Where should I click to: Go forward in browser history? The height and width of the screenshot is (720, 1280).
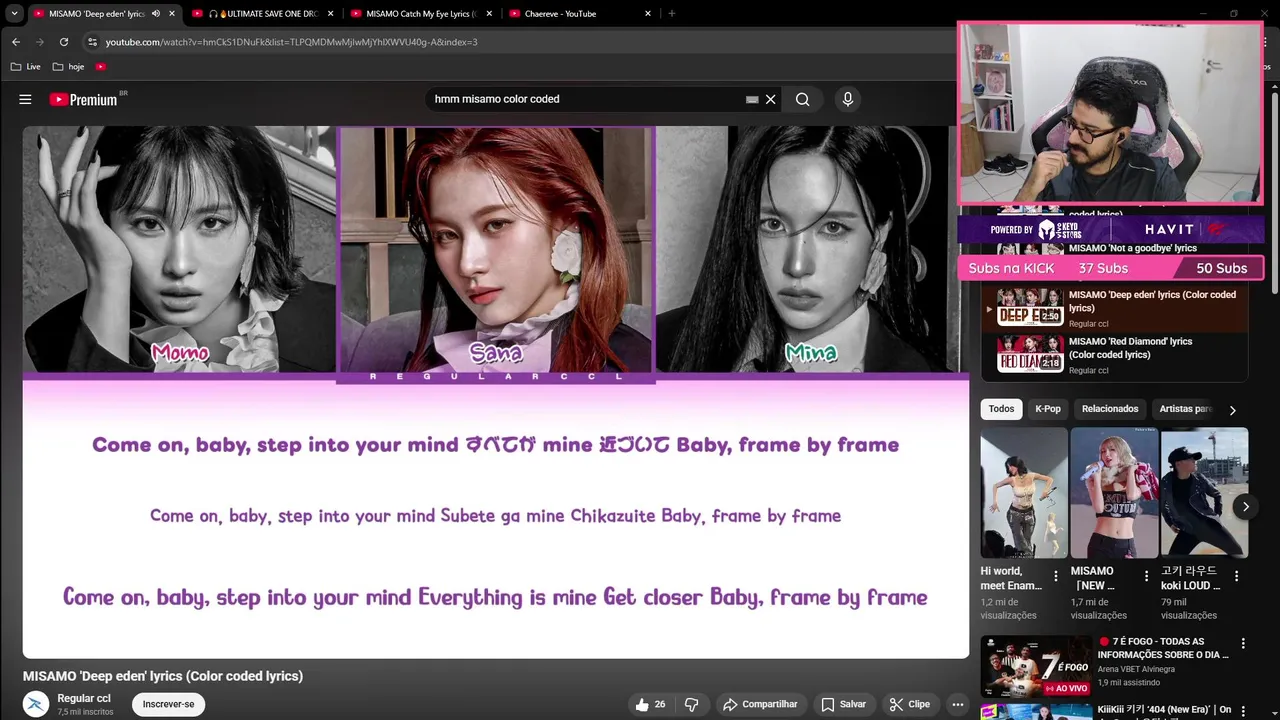tap(40, 42)
